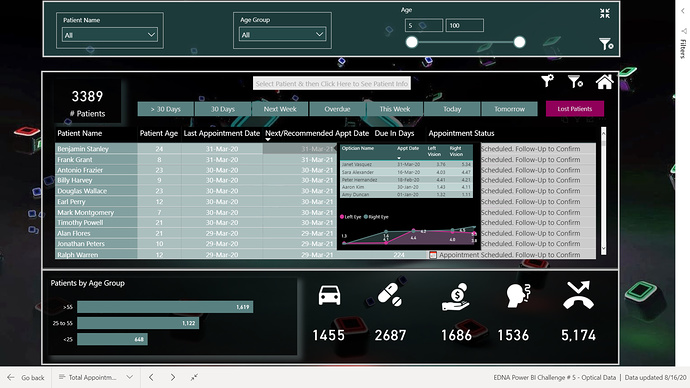Open the Age Group dropdown
Screen dimensions: 690x388
pyautogui.click(x=282, y=34)
